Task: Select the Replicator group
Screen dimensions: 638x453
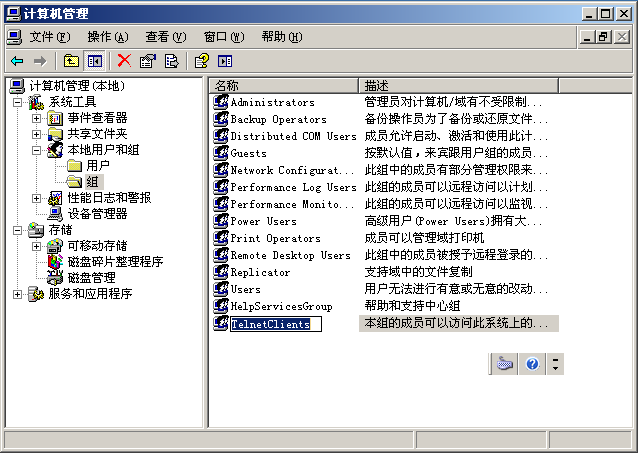Action: click(260, 272)
